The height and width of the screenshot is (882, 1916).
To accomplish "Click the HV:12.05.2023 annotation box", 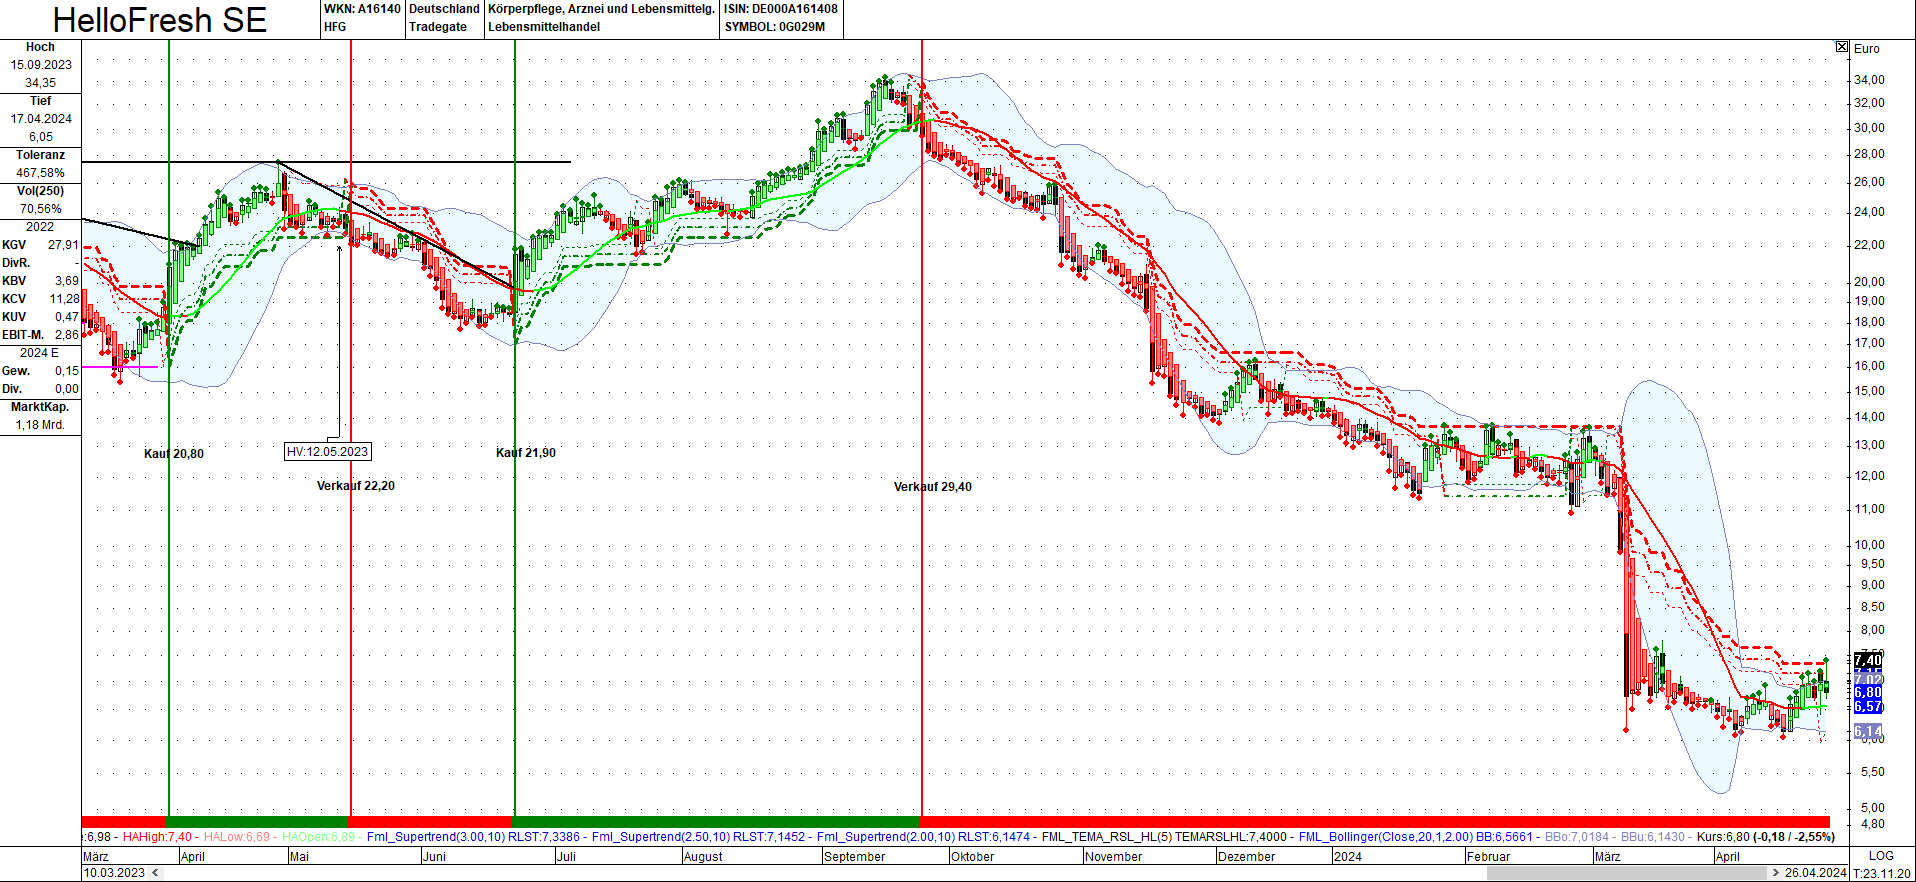I will [328, 452].
